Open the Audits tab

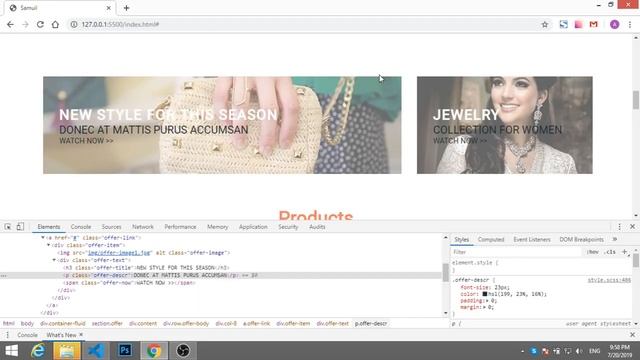[317, 227]
